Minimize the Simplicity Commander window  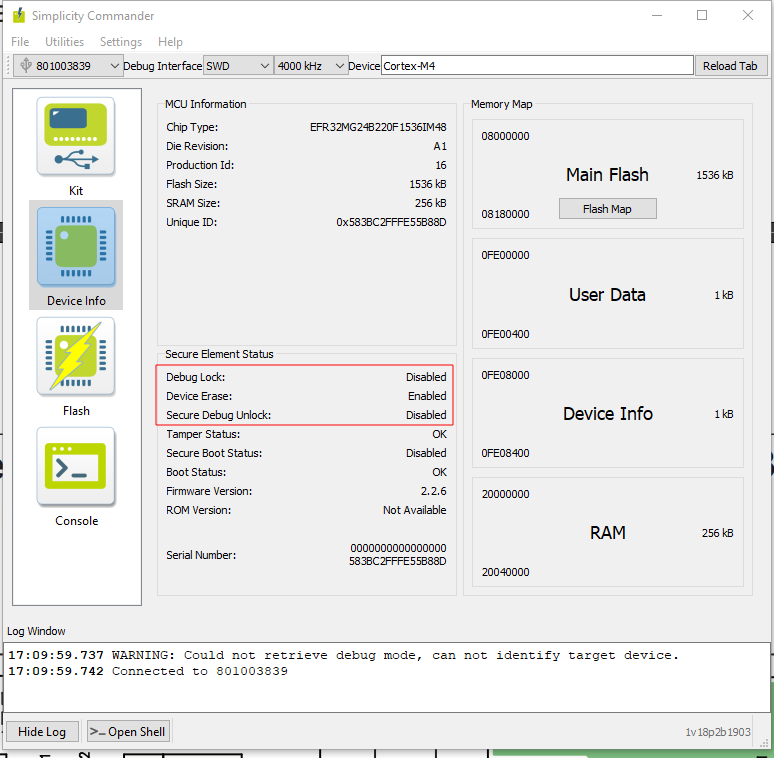point(657,15)
